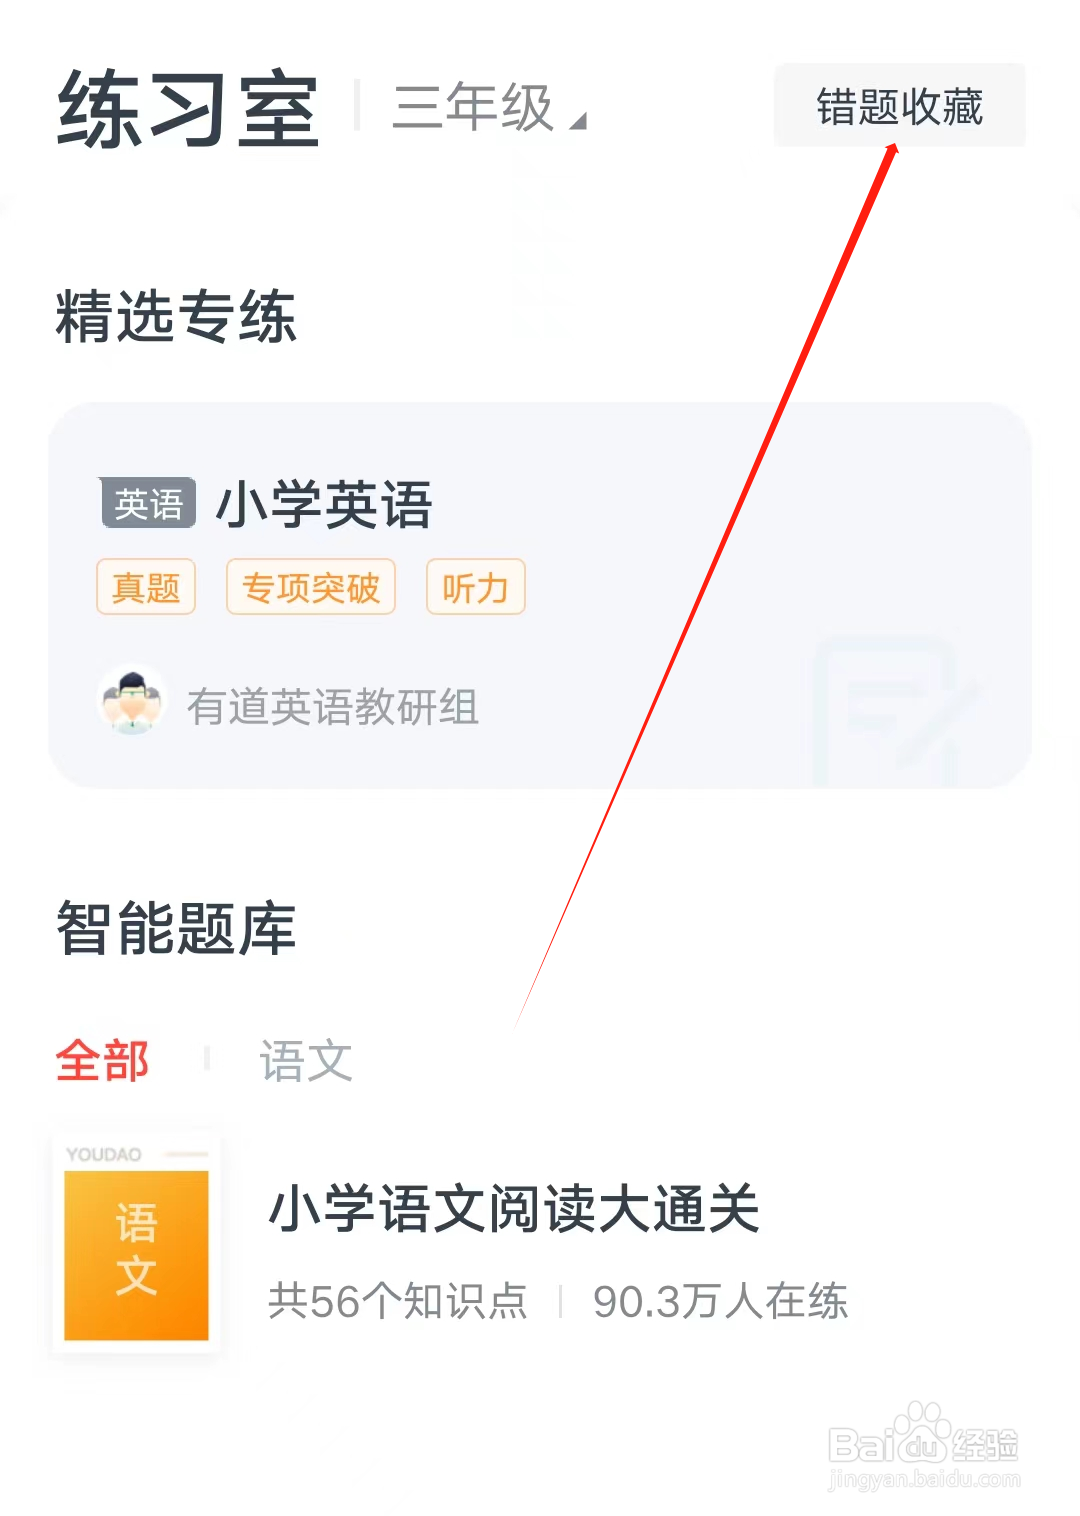
Task: Open the orange 语文 book cover thumbnail
Action: pos(136,1243)
